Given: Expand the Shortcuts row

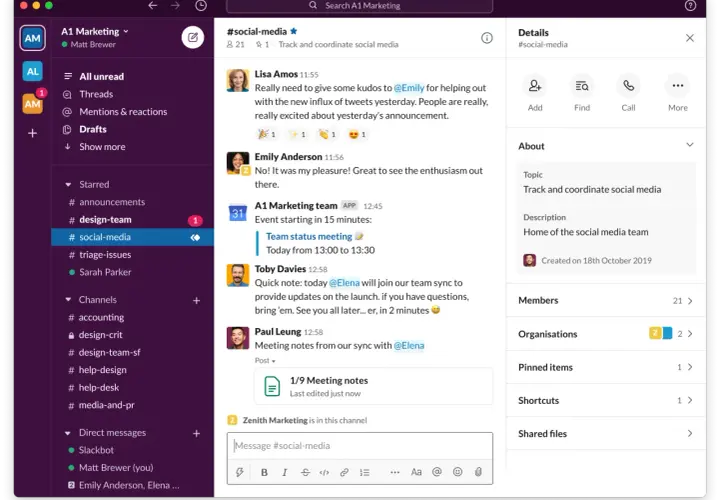Looking at the screenshot, I should 606,400.
